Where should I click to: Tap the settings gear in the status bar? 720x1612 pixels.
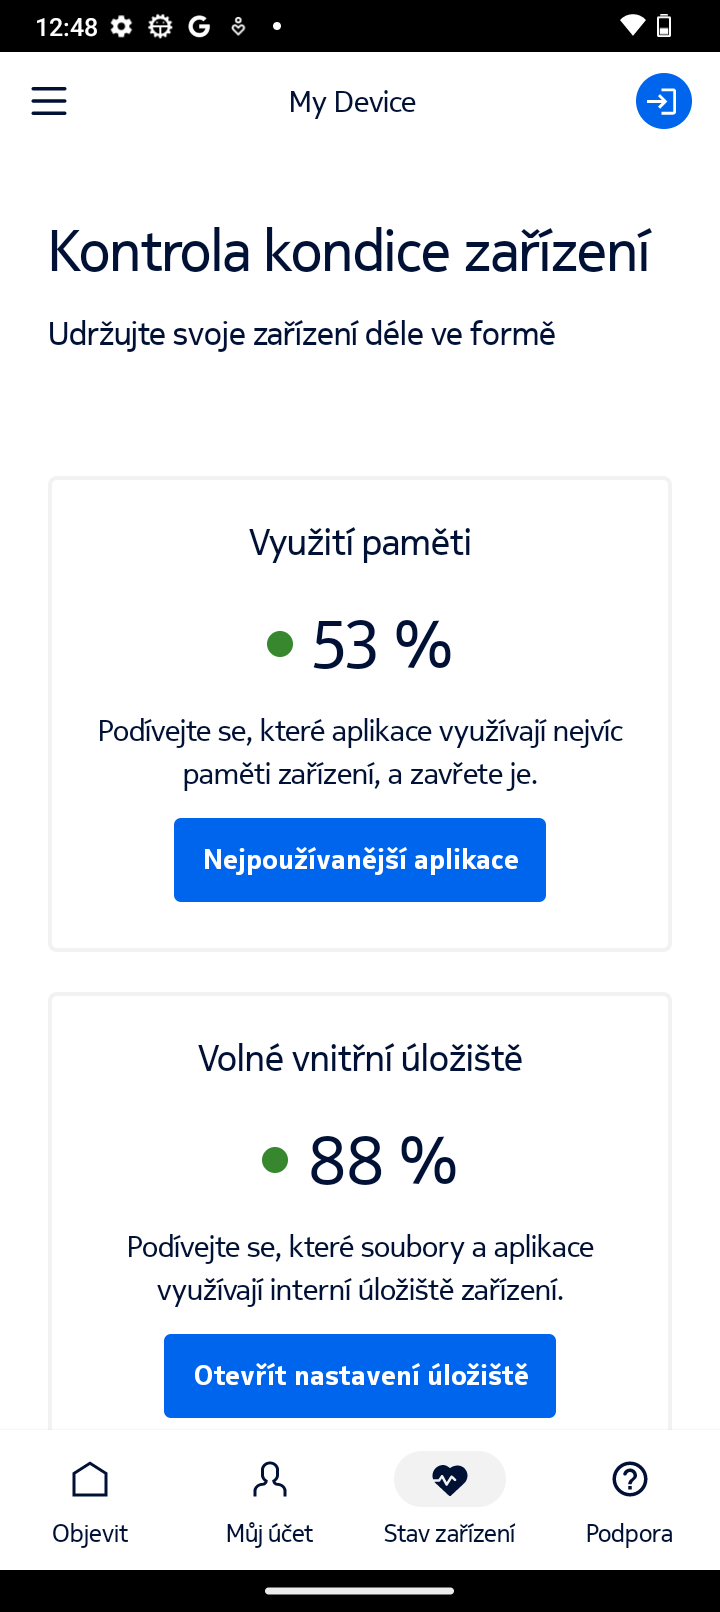pos(120,26)
